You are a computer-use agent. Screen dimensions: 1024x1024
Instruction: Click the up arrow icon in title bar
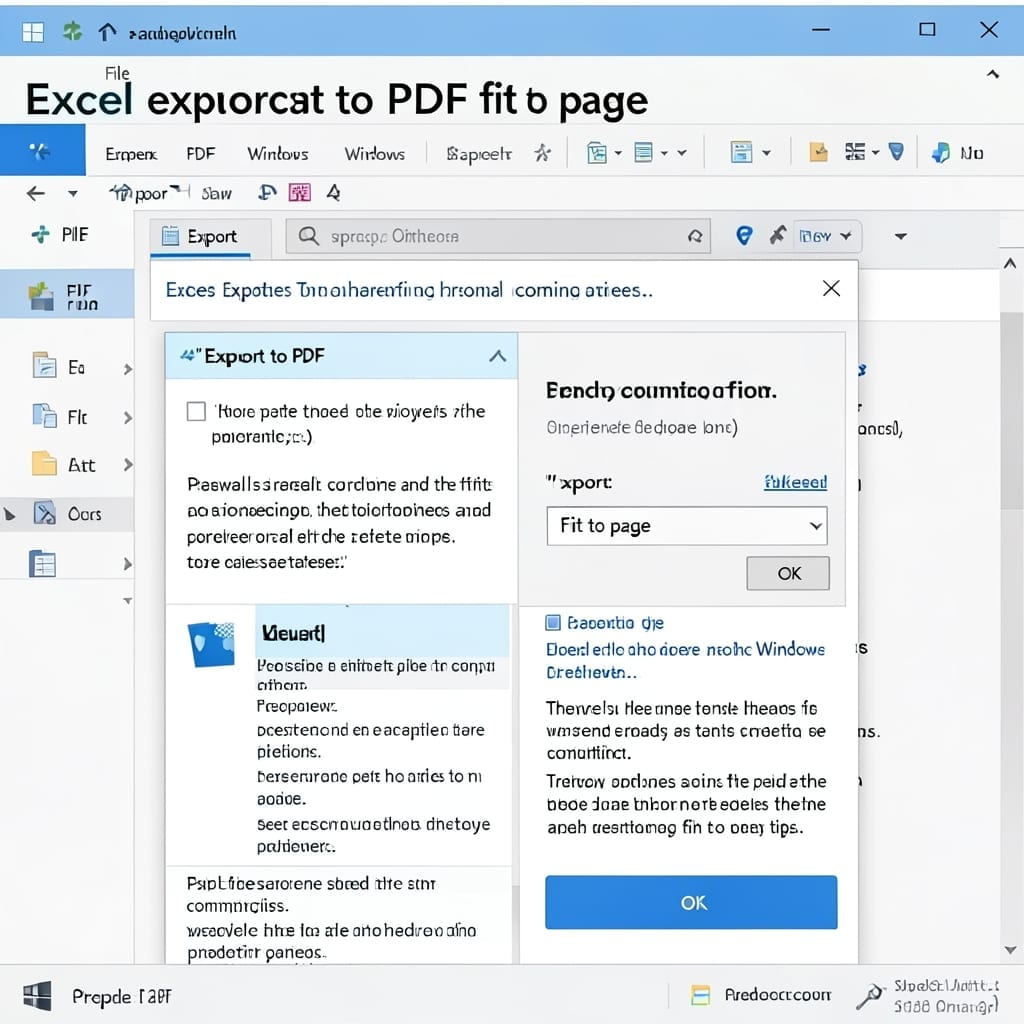pyautogui.click(x=107, y=31)
